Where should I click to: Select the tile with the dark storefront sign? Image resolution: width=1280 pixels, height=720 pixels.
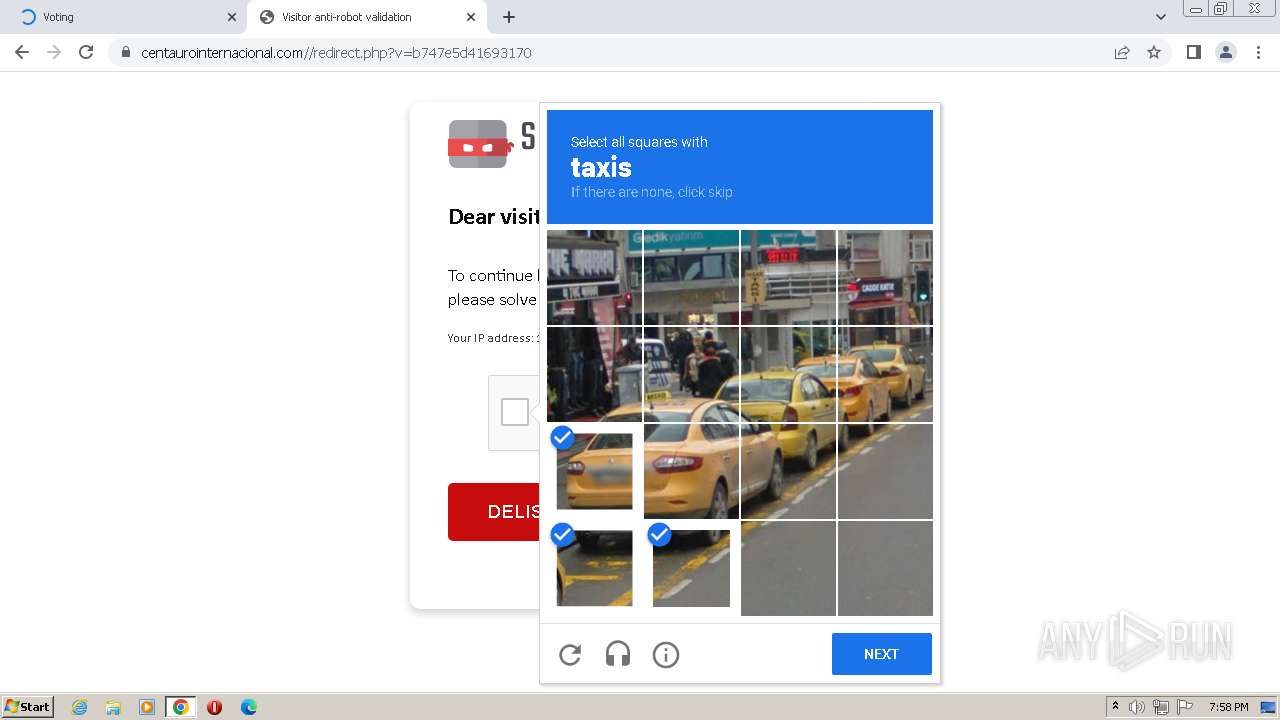[x=594, y=277]
